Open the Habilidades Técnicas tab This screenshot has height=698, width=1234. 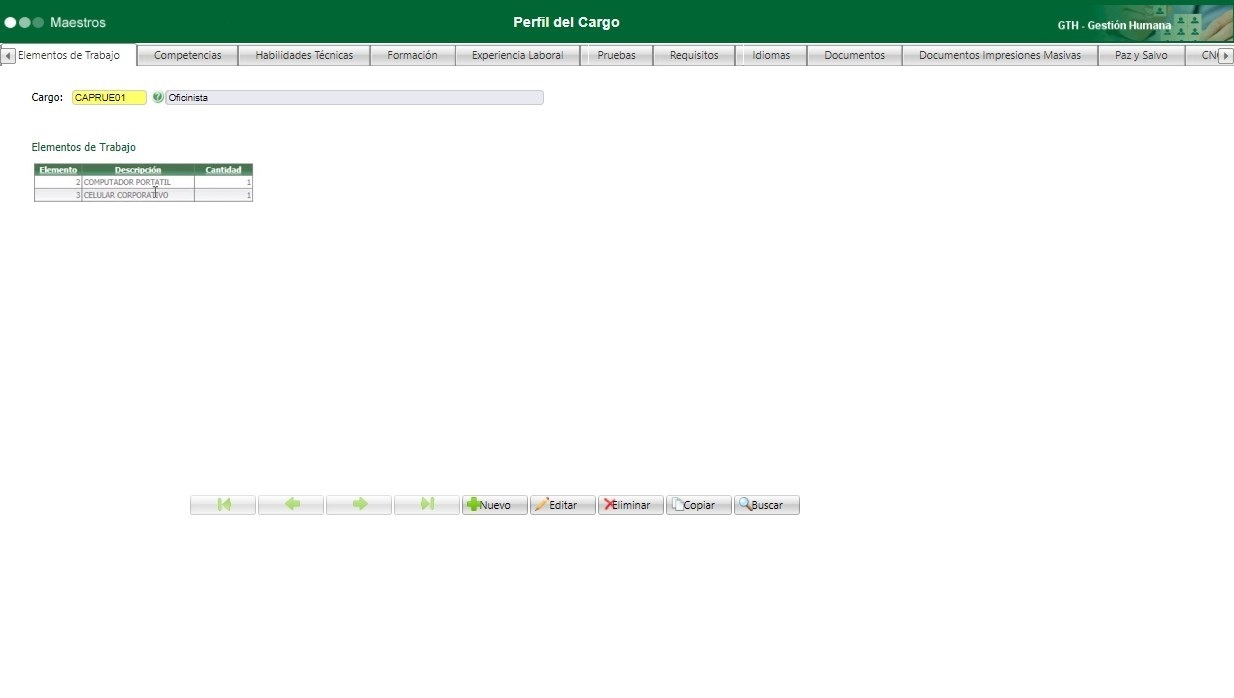[304, 56]
